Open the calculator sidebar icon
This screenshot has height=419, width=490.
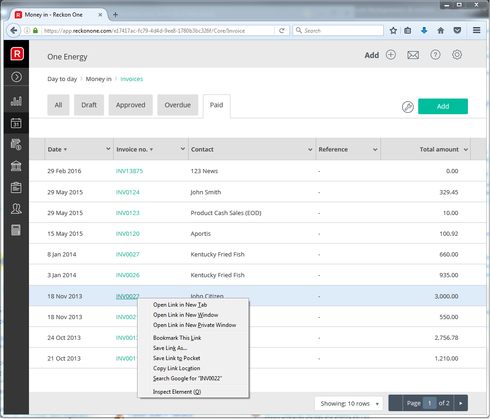[16, 230]
